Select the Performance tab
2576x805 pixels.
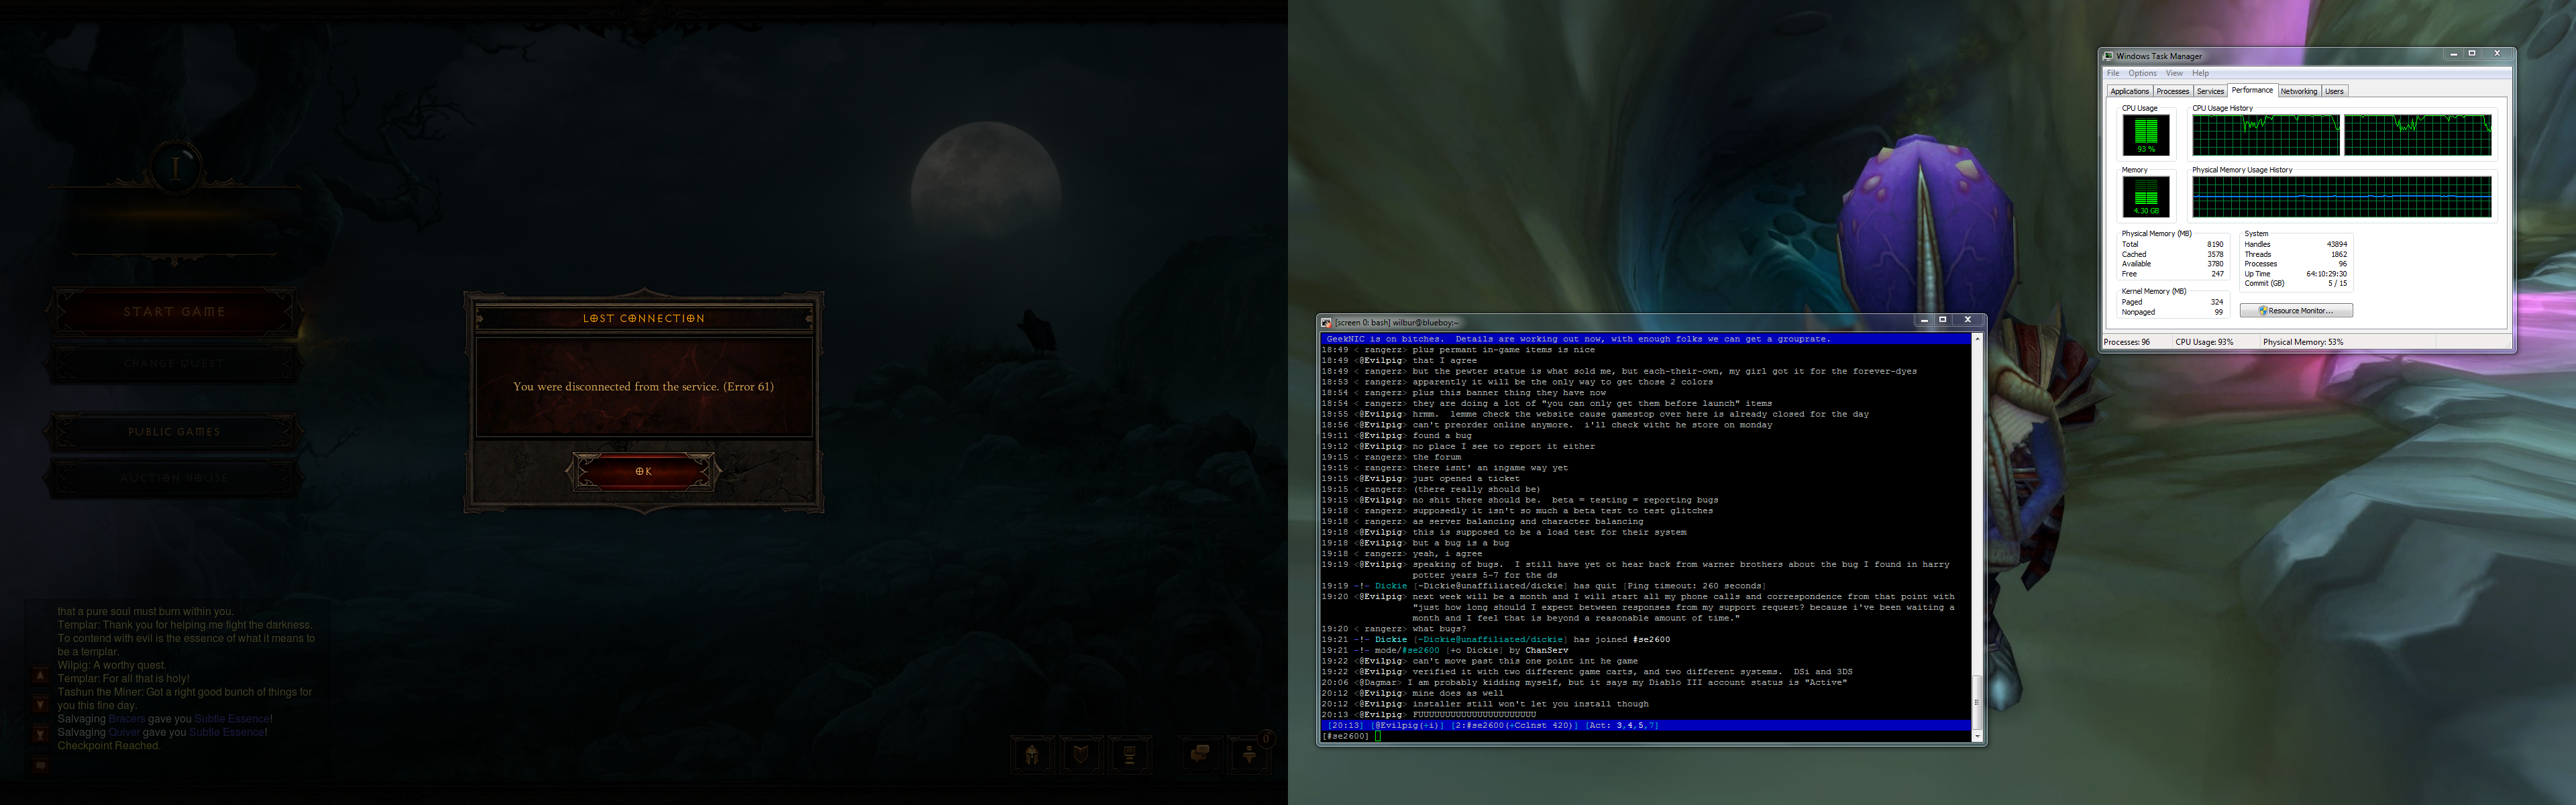click(2252, 90)
